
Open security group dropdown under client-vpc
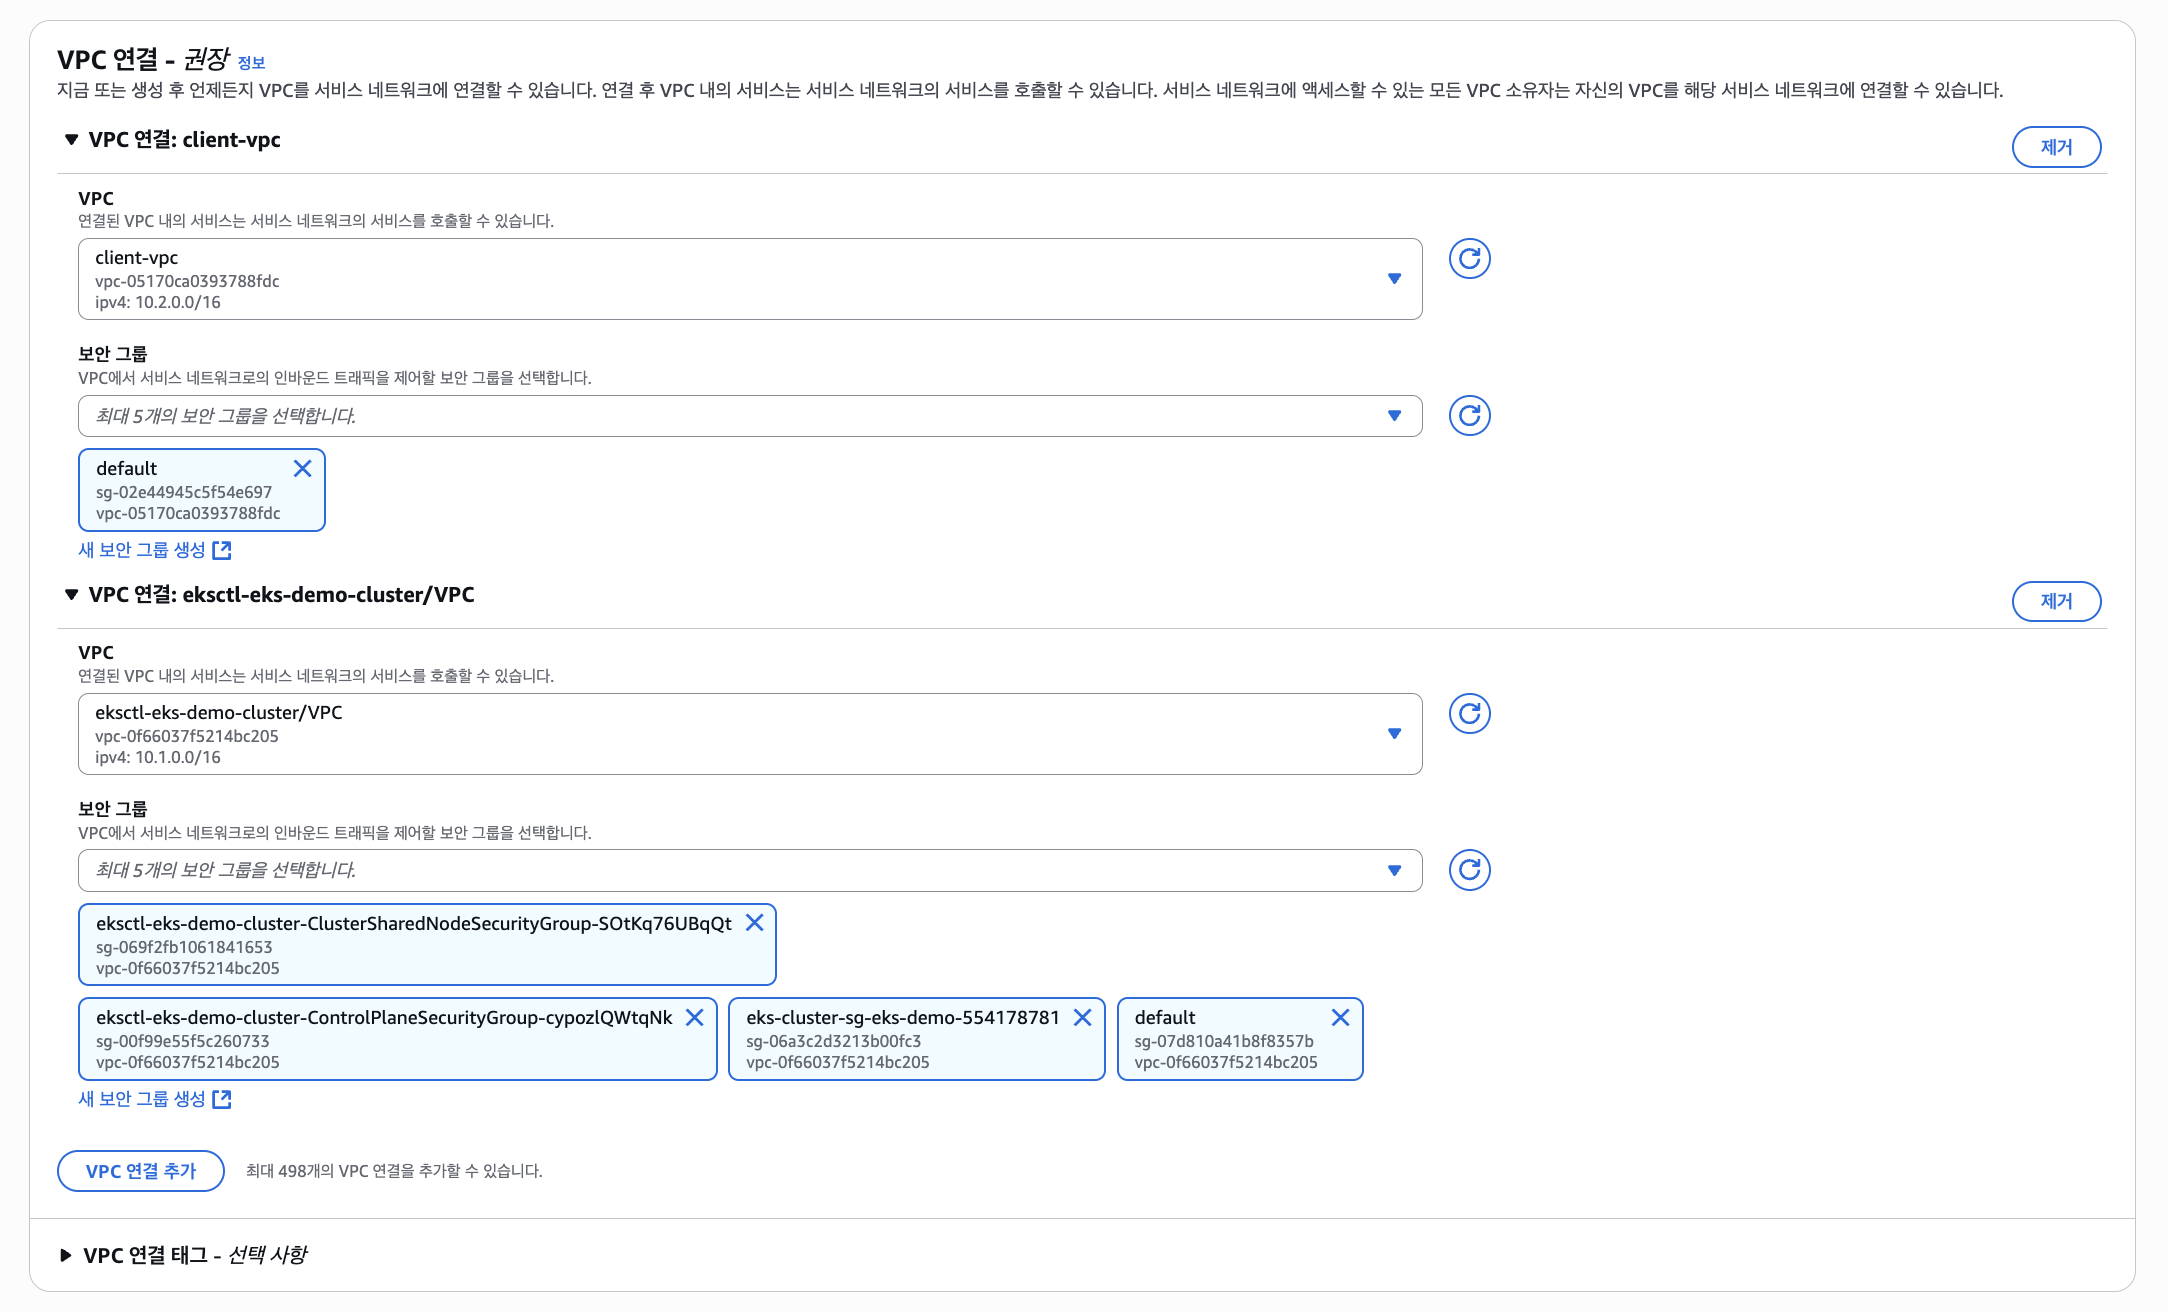tap(750, 416)
